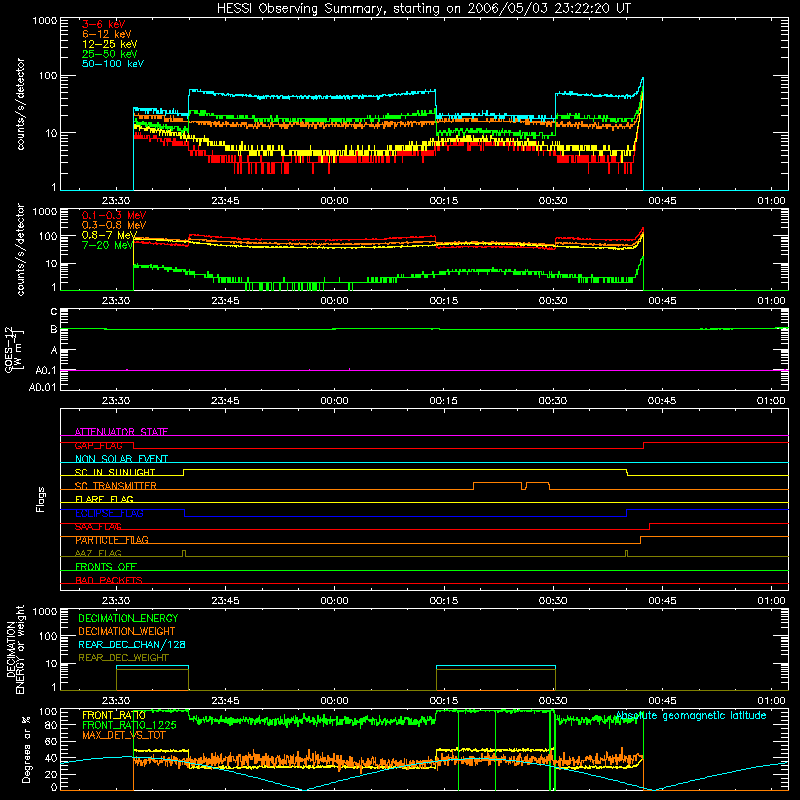
Task: Click the REAR_DEC_CHAN/128 legend label
Action: 132,644
